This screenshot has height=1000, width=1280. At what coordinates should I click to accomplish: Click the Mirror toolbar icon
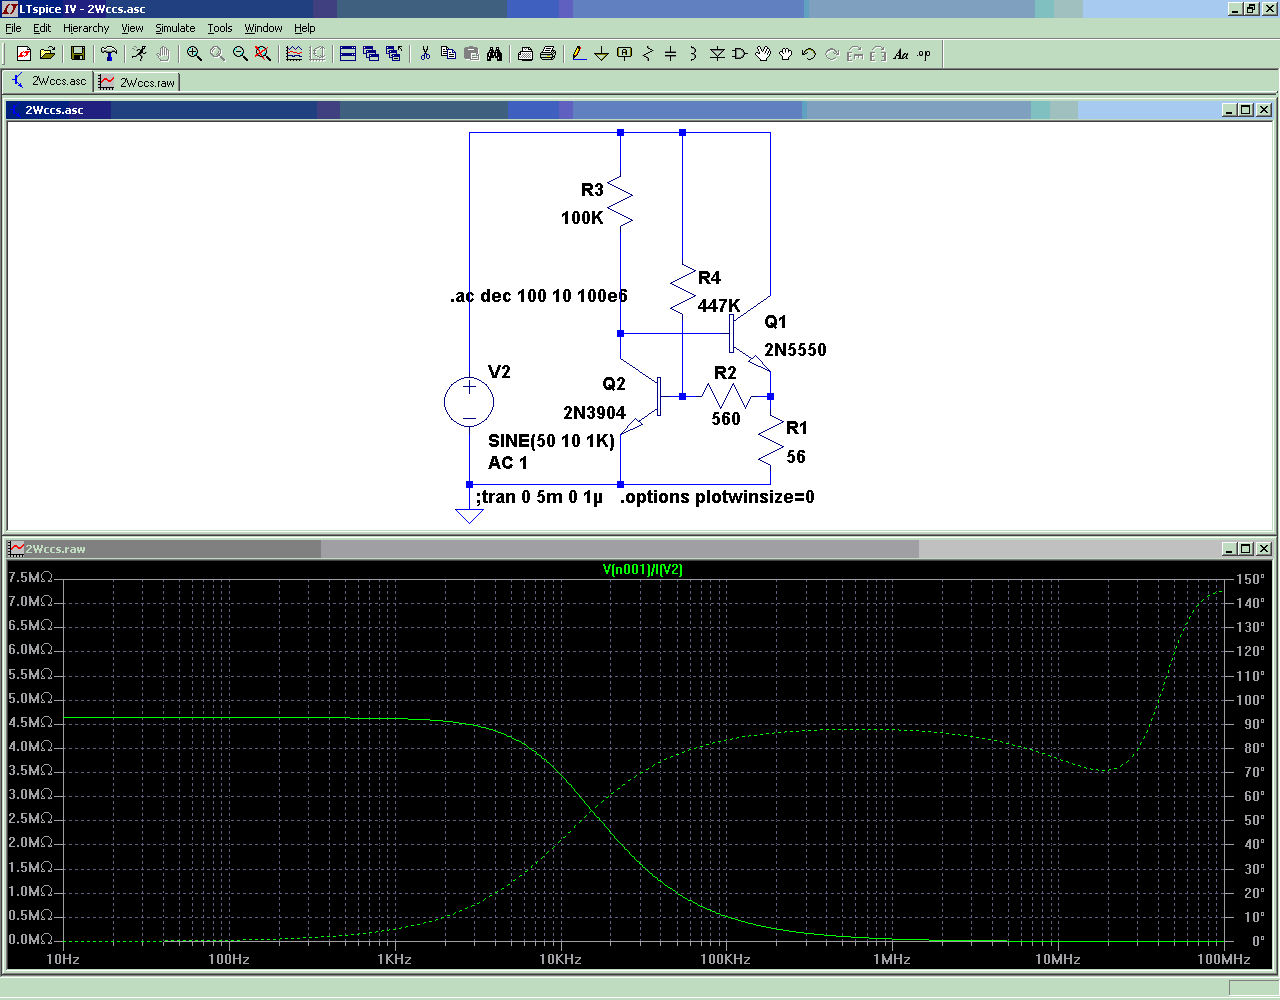click(x=878, y=54)
